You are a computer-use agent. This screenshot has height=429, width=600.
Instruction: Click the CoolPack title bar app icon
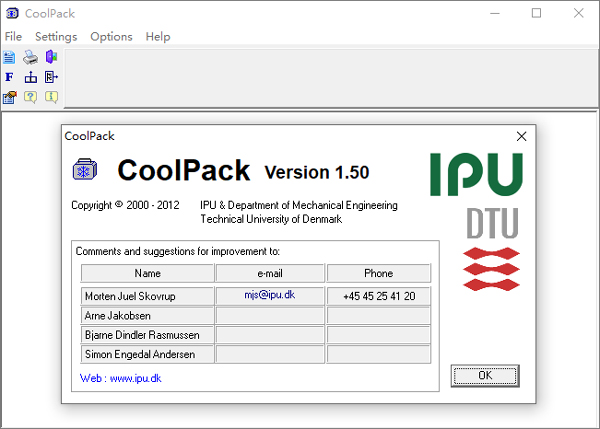[x=12, y=13]
